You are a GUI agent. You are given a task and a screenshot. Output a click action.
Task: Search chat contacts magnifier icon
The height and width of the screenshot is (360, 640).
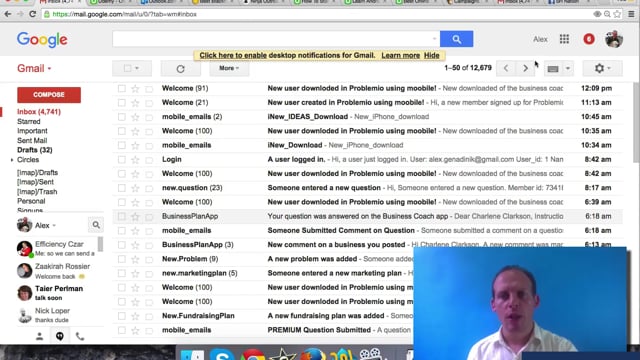96,225
